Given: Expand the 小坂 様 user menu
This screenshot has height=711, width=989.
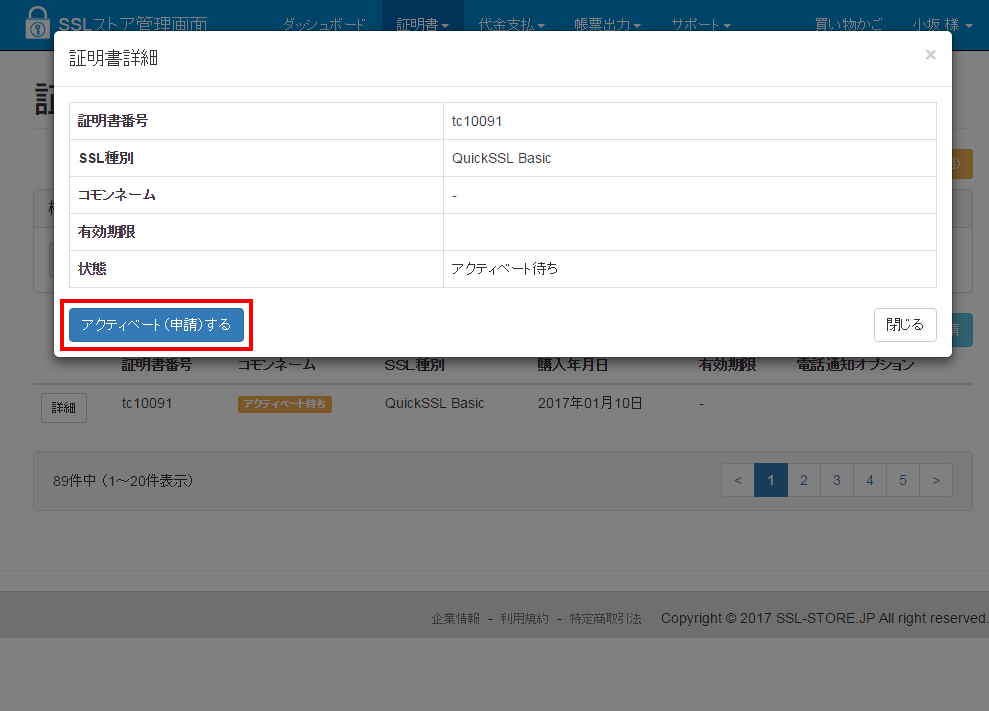Looking at the screenshot, I should click(942, 25).
